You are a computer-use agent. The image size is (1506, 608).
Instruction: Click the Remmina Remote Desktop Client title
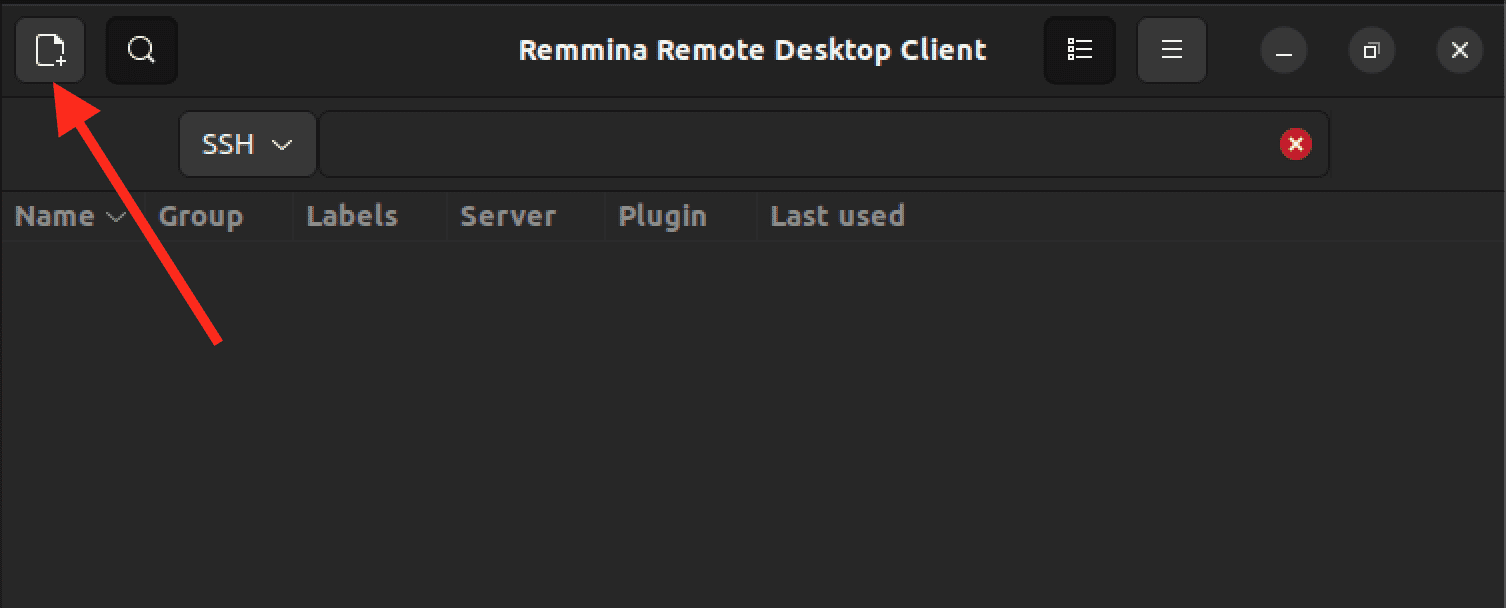click(x=752, y=50)
